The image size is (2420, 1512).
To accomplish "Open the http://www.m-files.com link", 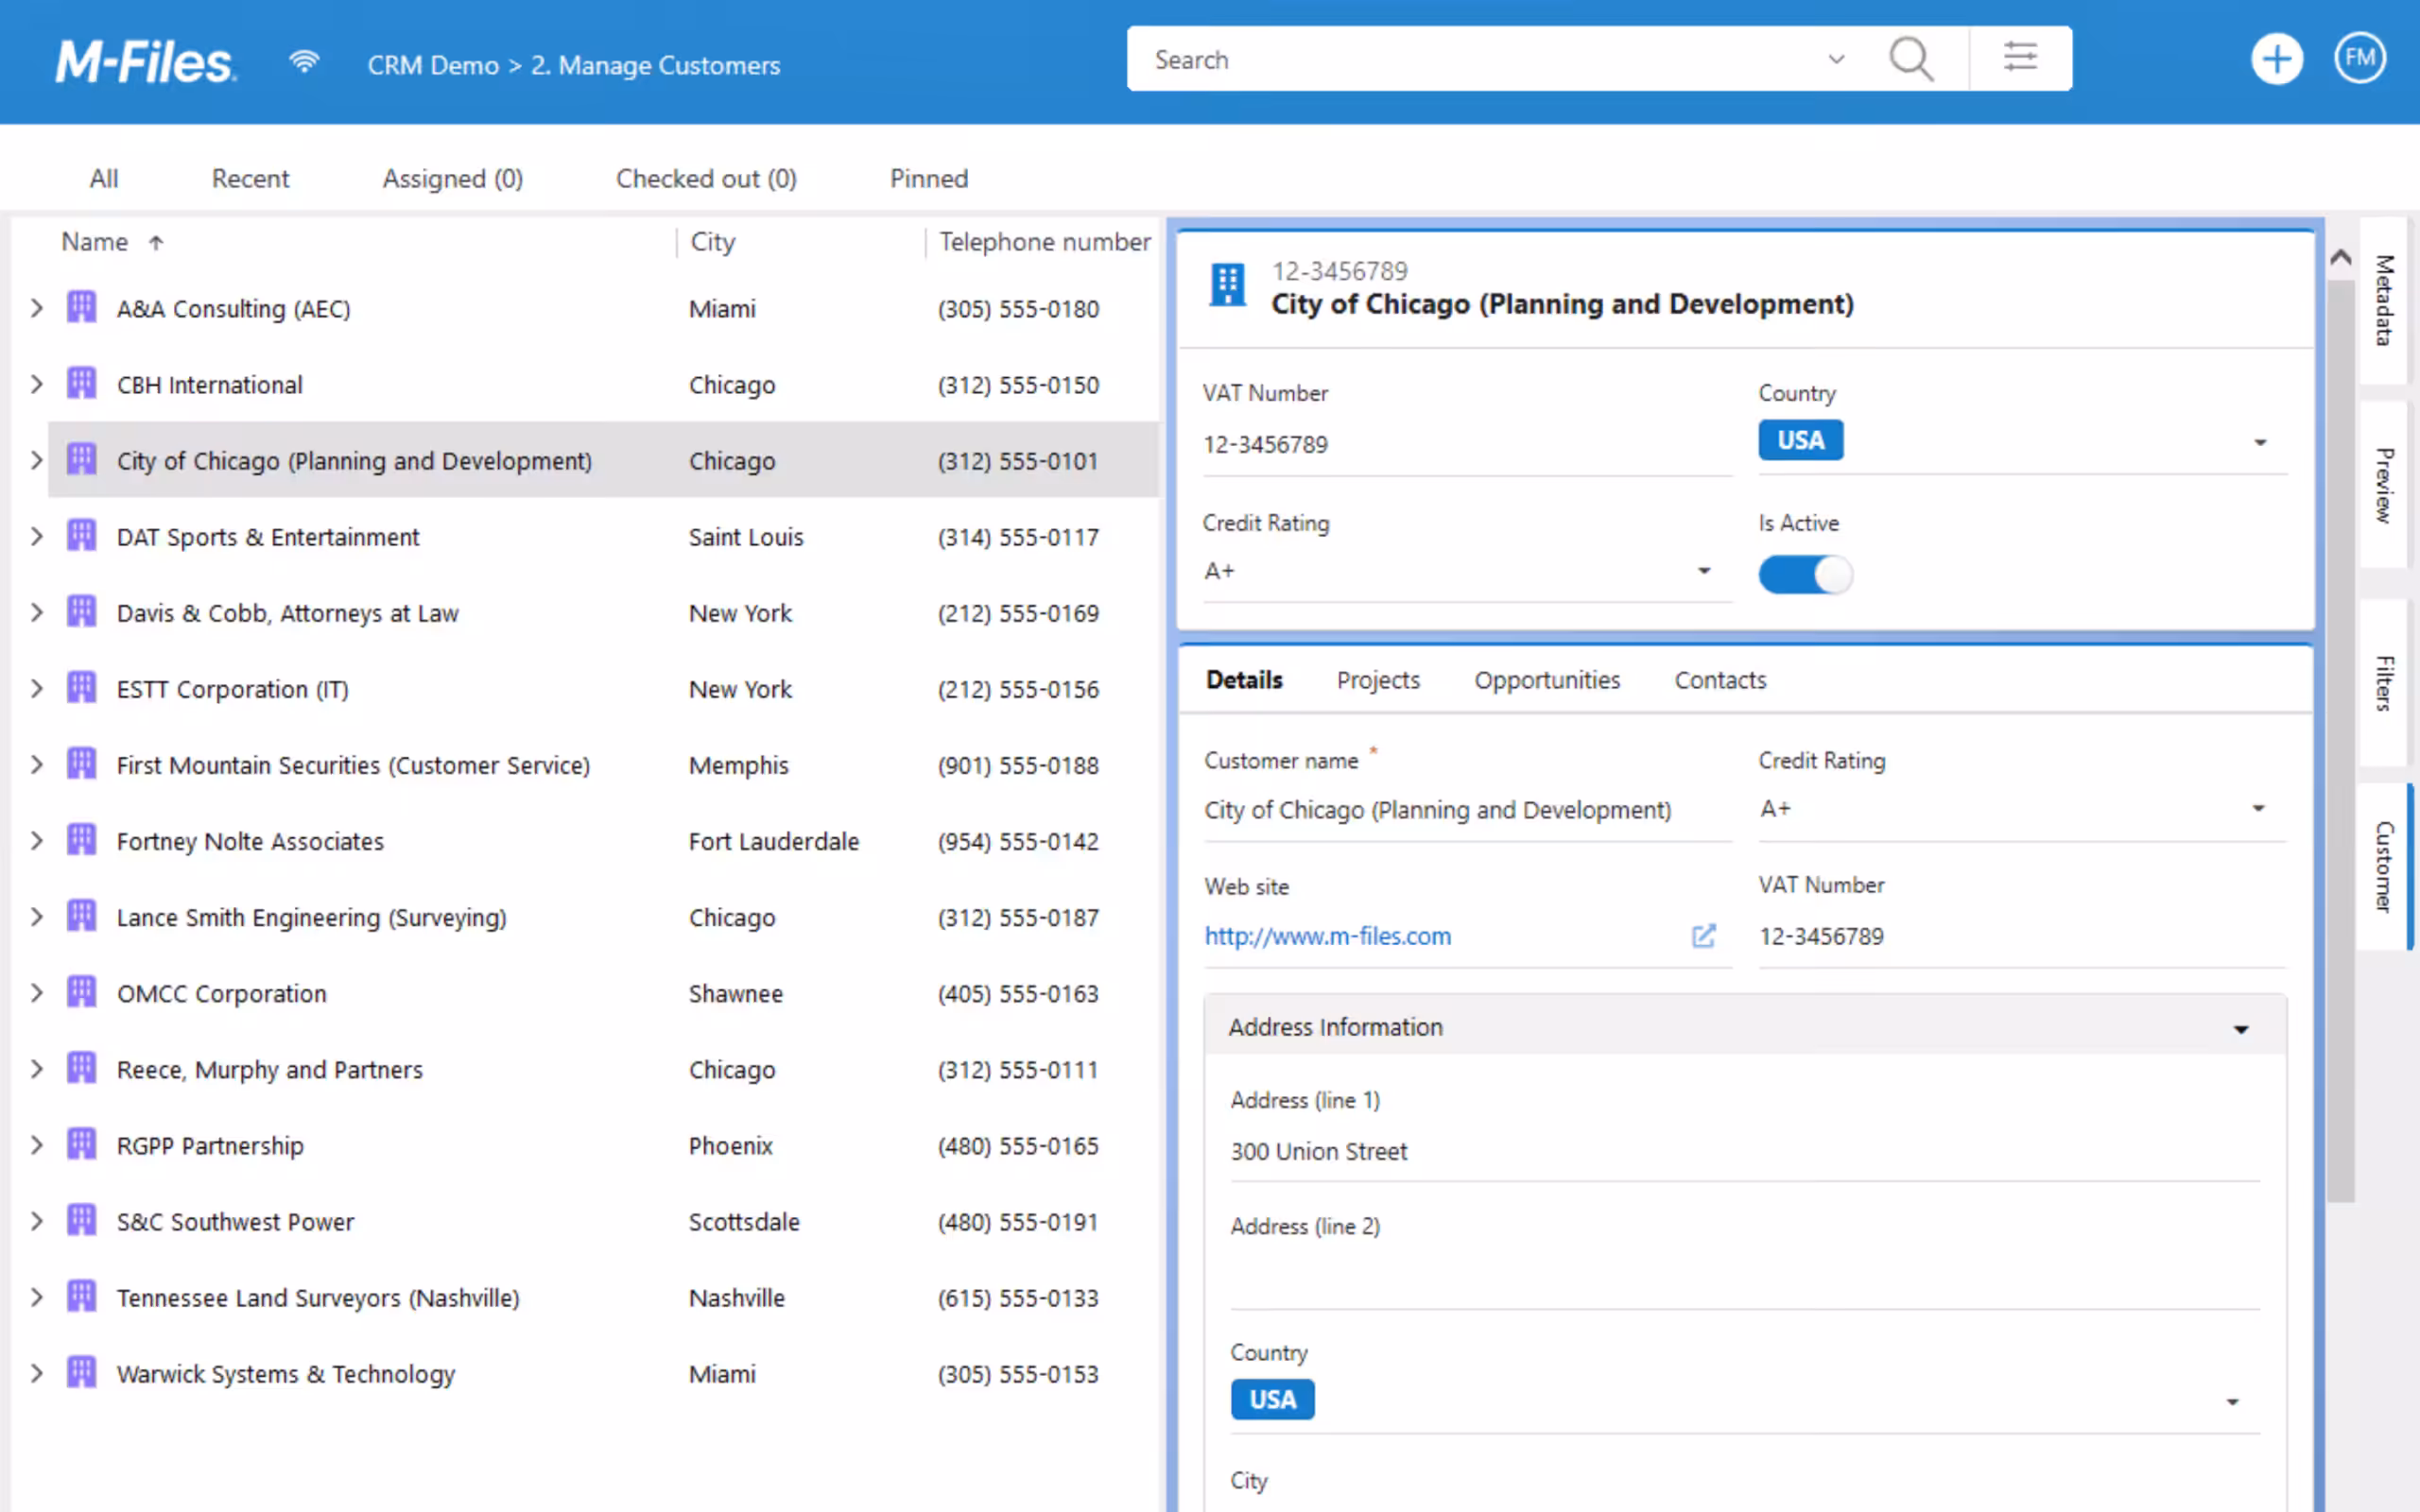I will [1327, 936].
